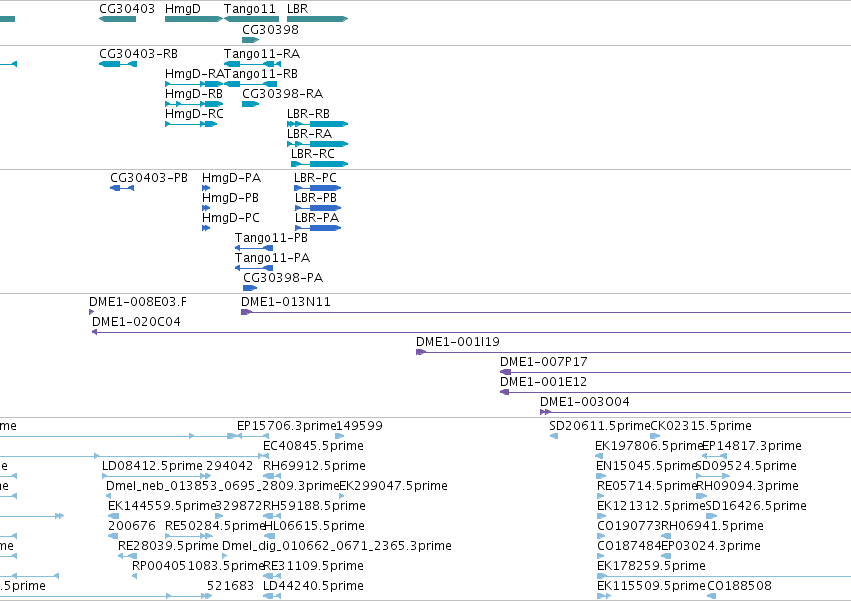
Task: Select protein LBR-PA
Action: click(317, 228)
